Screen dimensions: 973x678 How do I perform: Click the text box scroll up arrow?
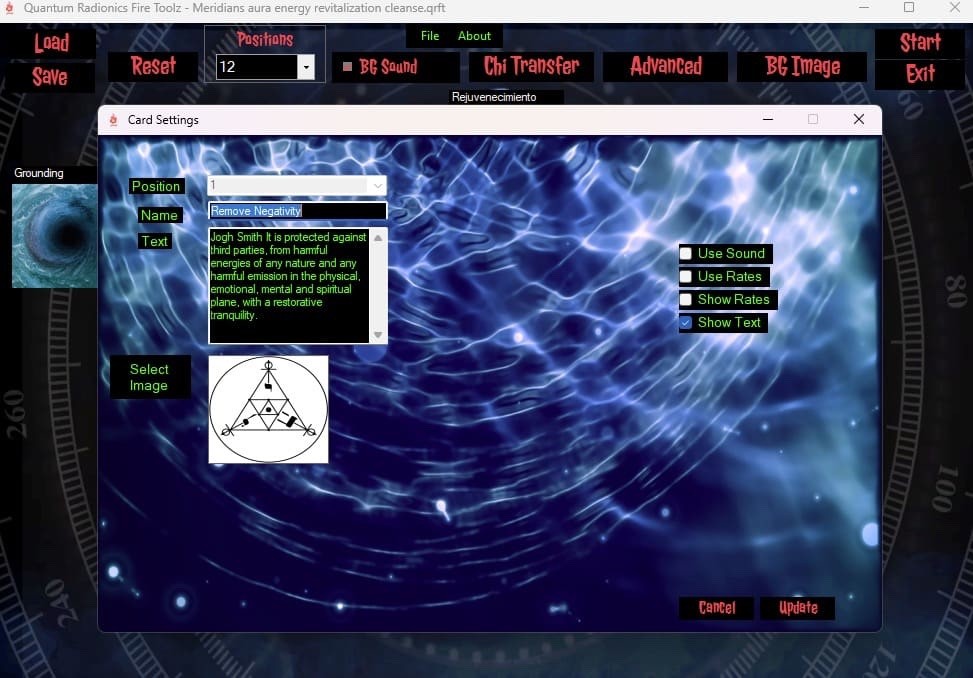point(378,238)
